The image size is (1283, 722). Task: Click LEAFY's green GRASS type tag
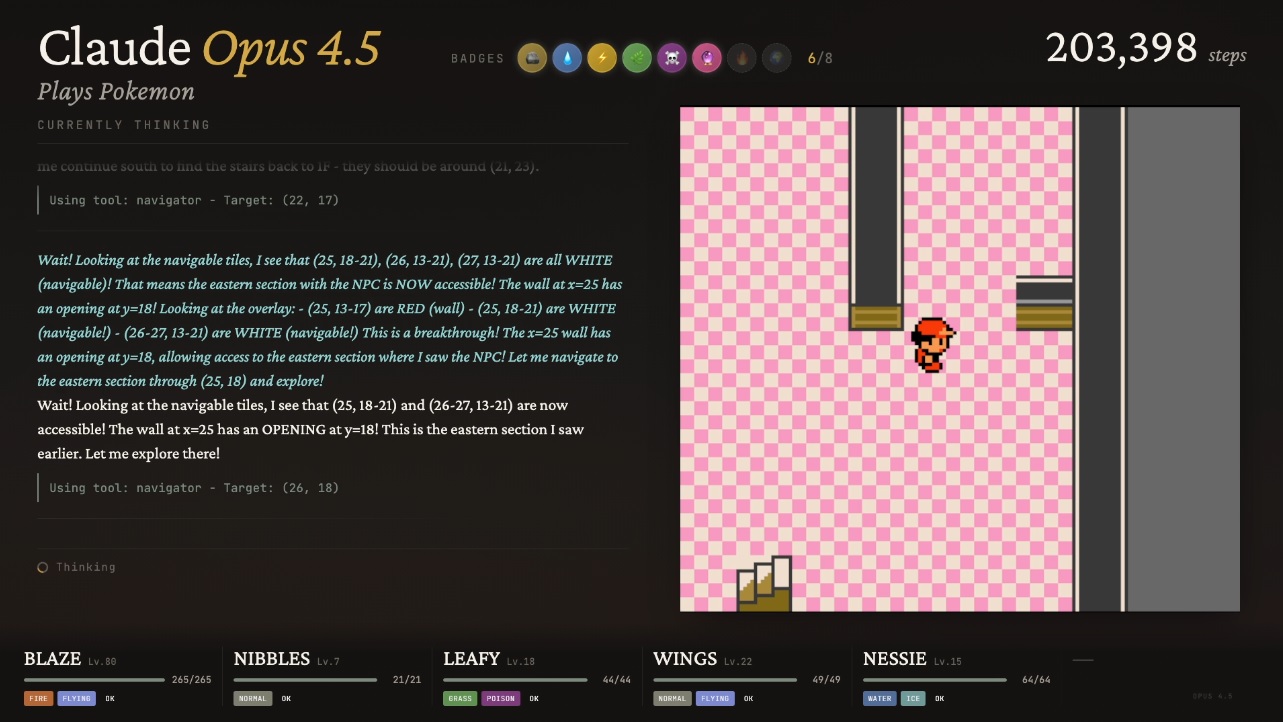(x=460, y=699)
